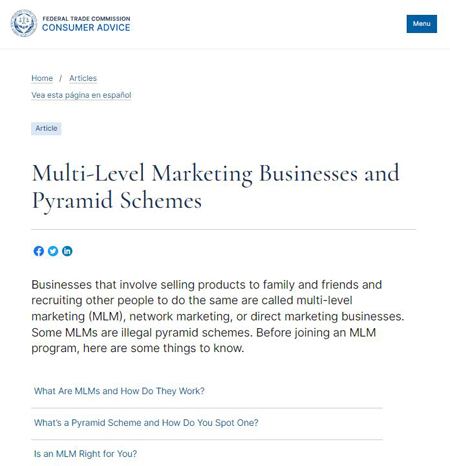Share article on Facebook

coord(39,251)
